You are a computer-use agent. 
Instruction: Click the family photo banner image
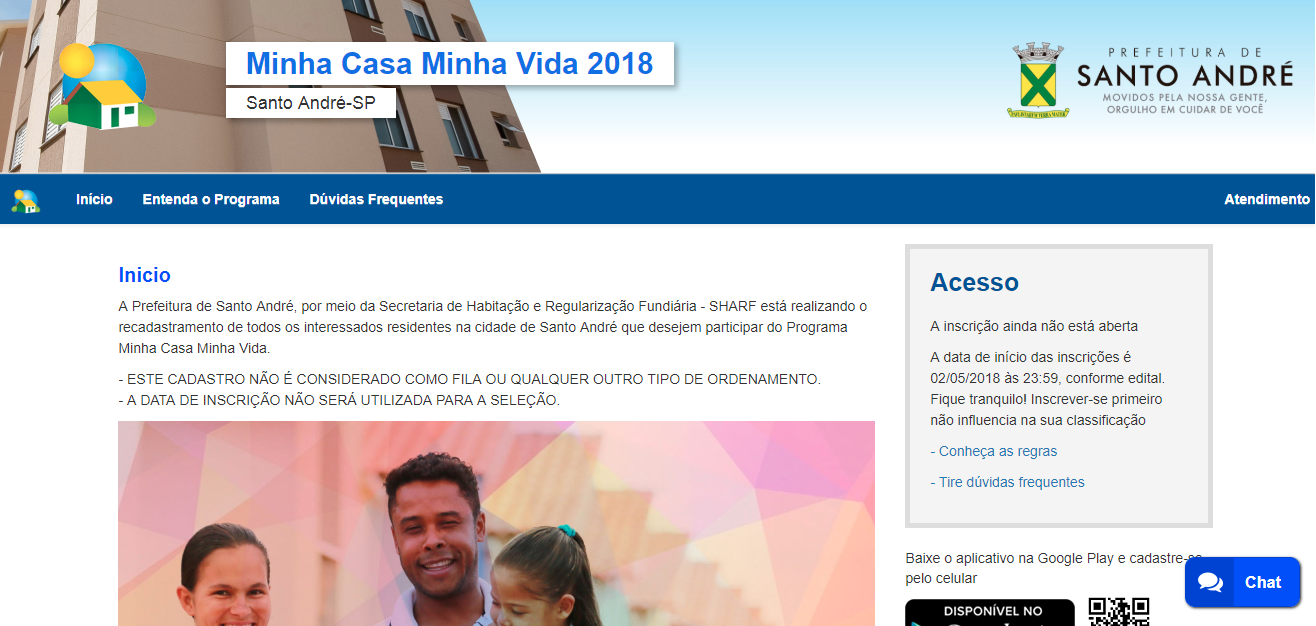(x=496, y=523)
